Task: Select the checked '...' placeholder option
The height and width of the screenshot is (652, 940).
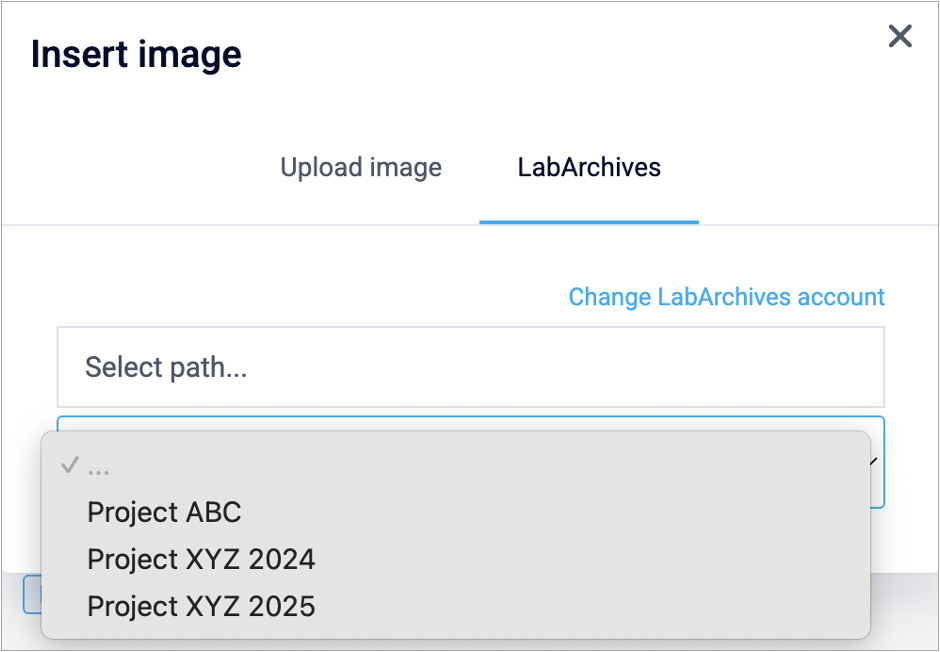Action: [99, 467]
